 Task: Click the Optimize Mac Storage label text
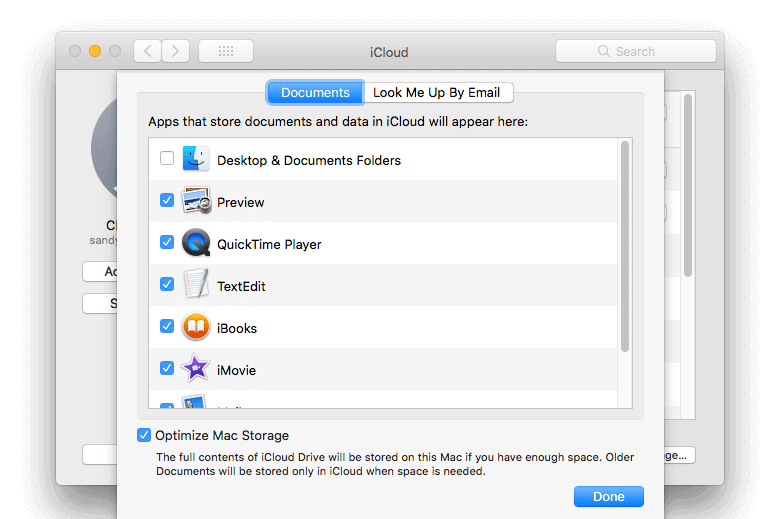pos(222,435)
